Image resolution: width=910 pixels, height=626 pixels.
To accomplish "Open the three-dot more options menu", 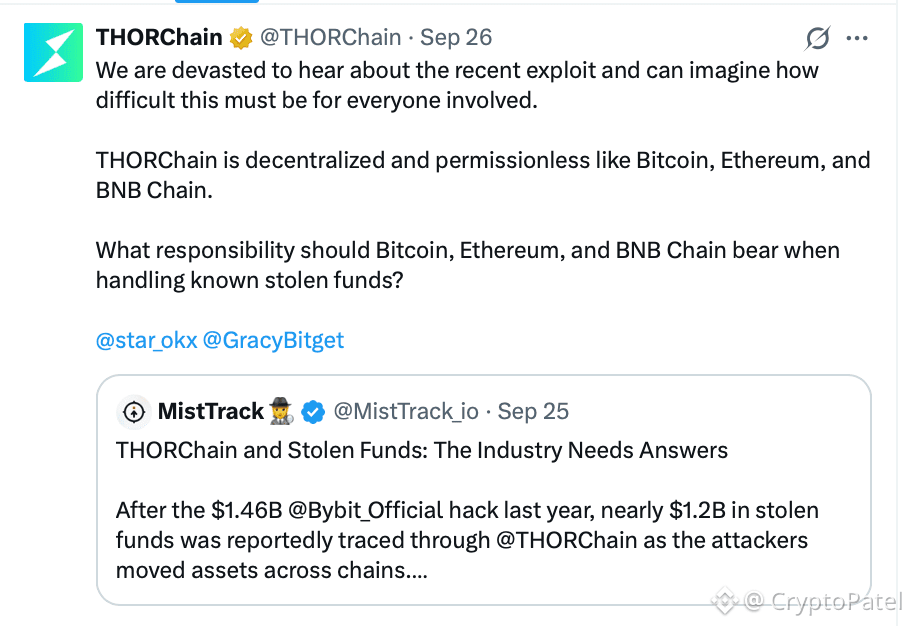I will tap(857, 38).
